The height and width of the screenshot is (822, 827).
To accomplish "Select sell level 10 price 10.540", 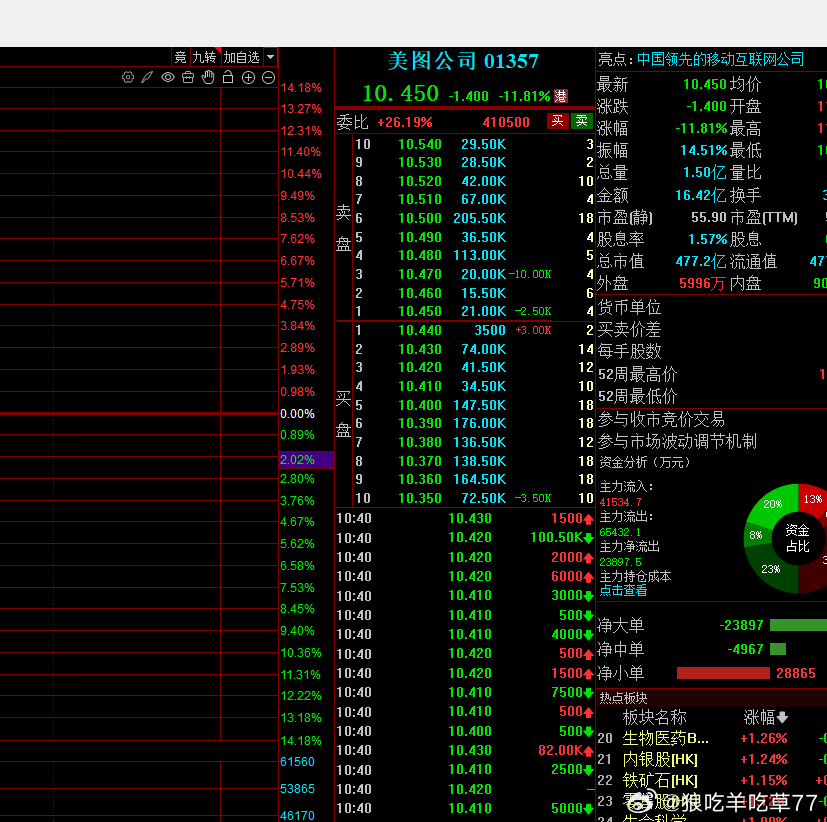I will pos(420,144).
